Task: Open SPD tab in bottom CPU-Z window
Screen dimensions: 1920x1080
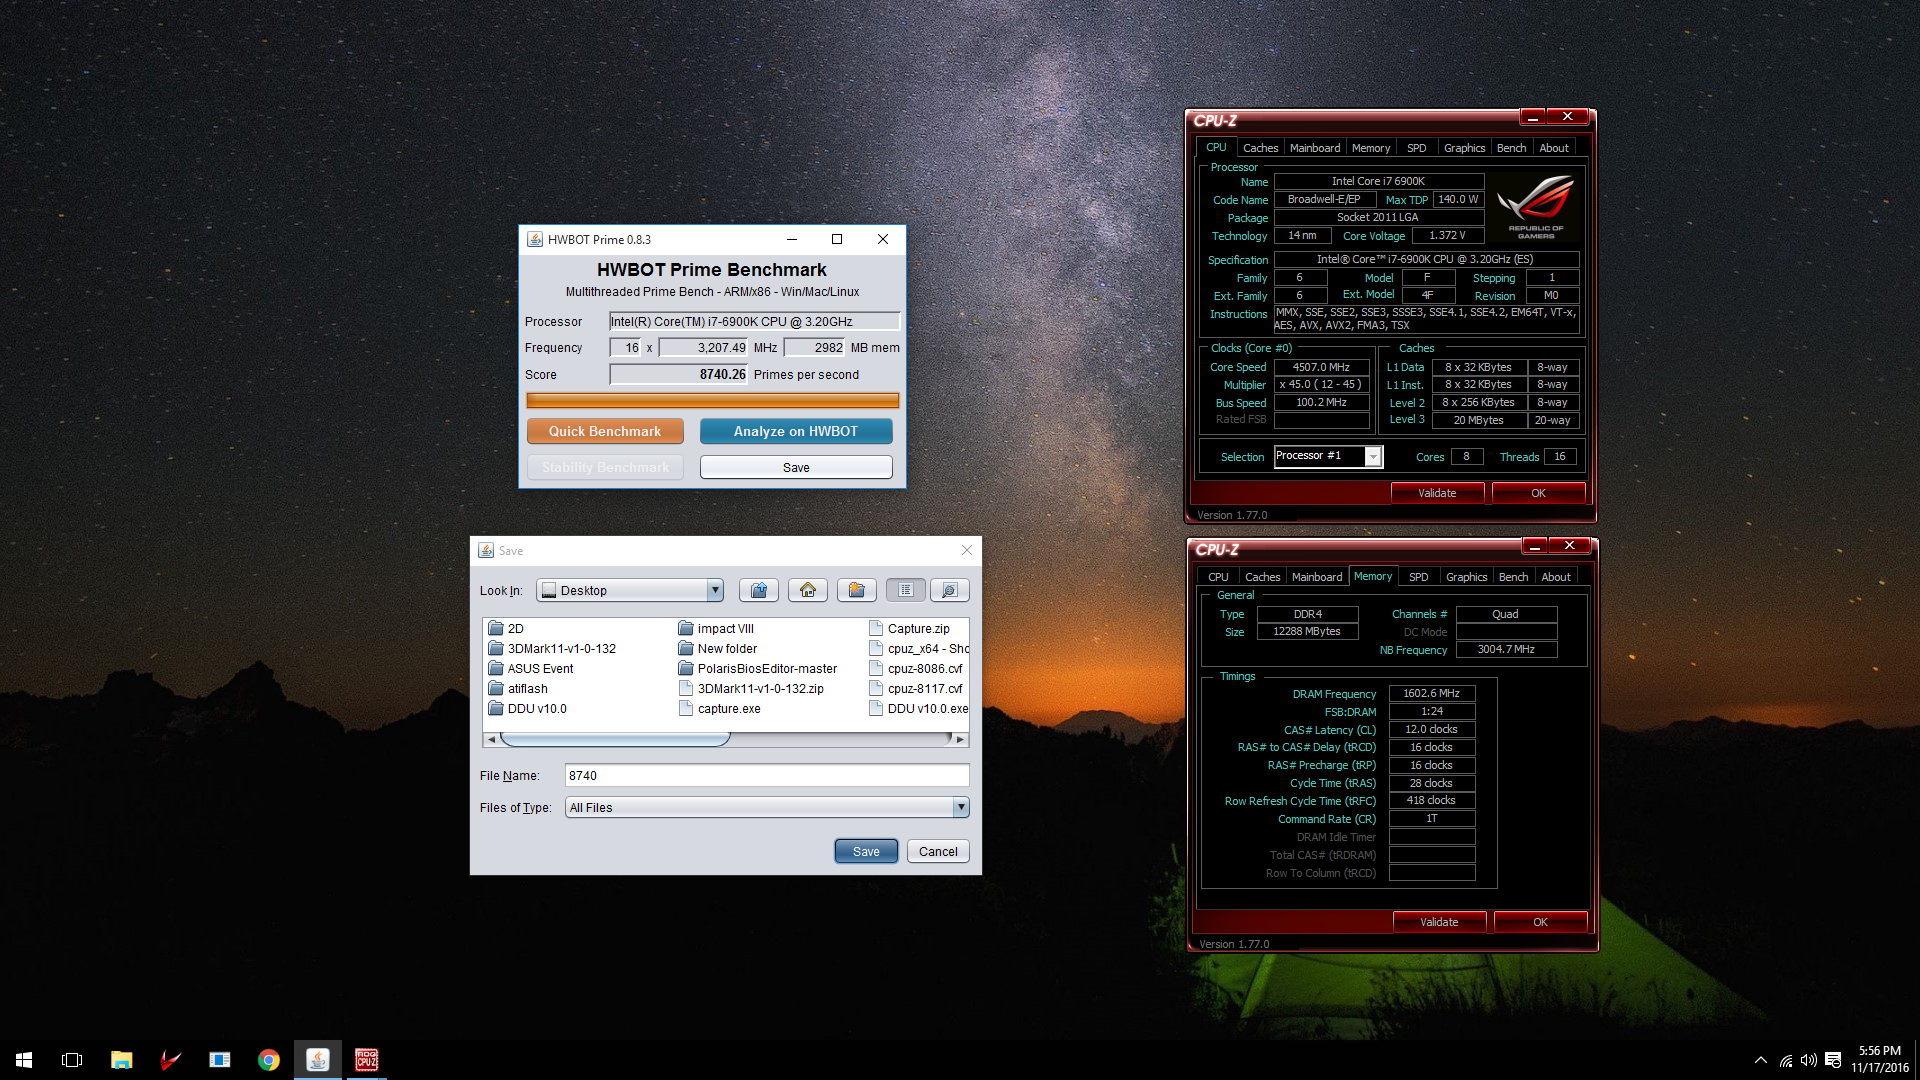Action: [x=1418, y=577]
